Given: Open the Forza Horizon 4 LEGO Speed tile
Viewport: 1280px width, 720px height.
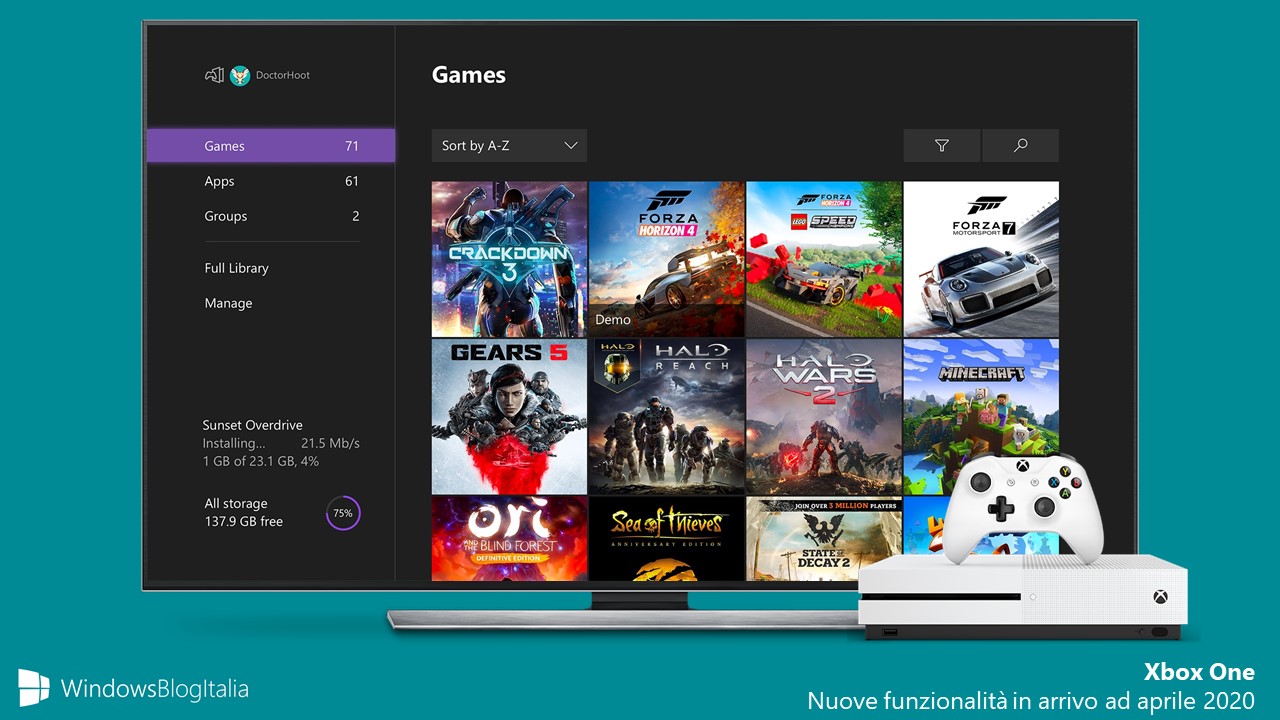Looking at the screenshot, I should [x=824, y=259].
